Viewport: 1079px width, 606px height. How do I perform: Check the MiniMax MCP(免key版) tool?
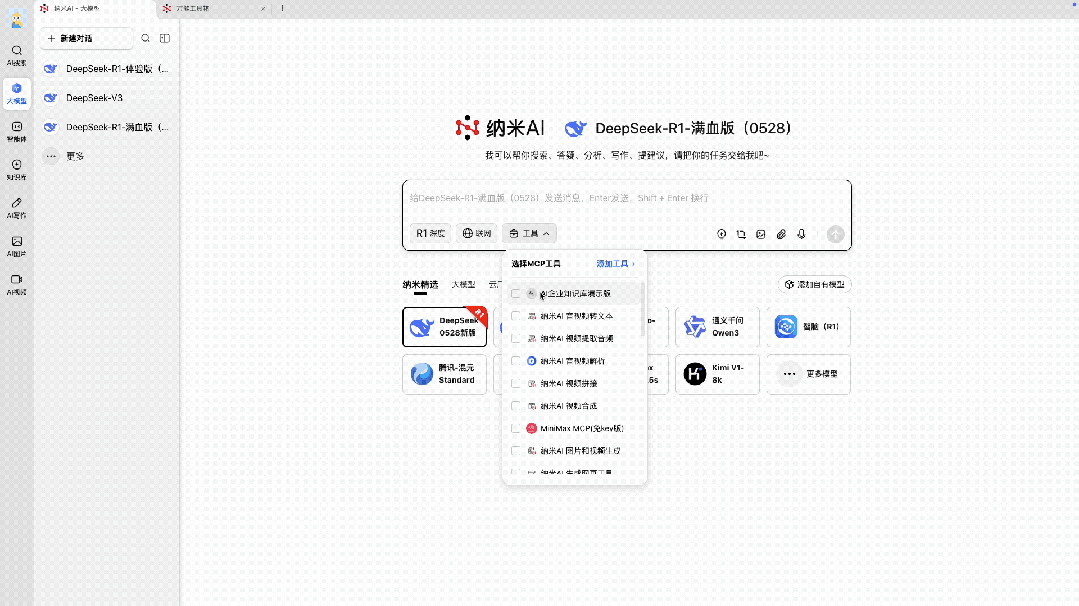(x=515, y=429)
